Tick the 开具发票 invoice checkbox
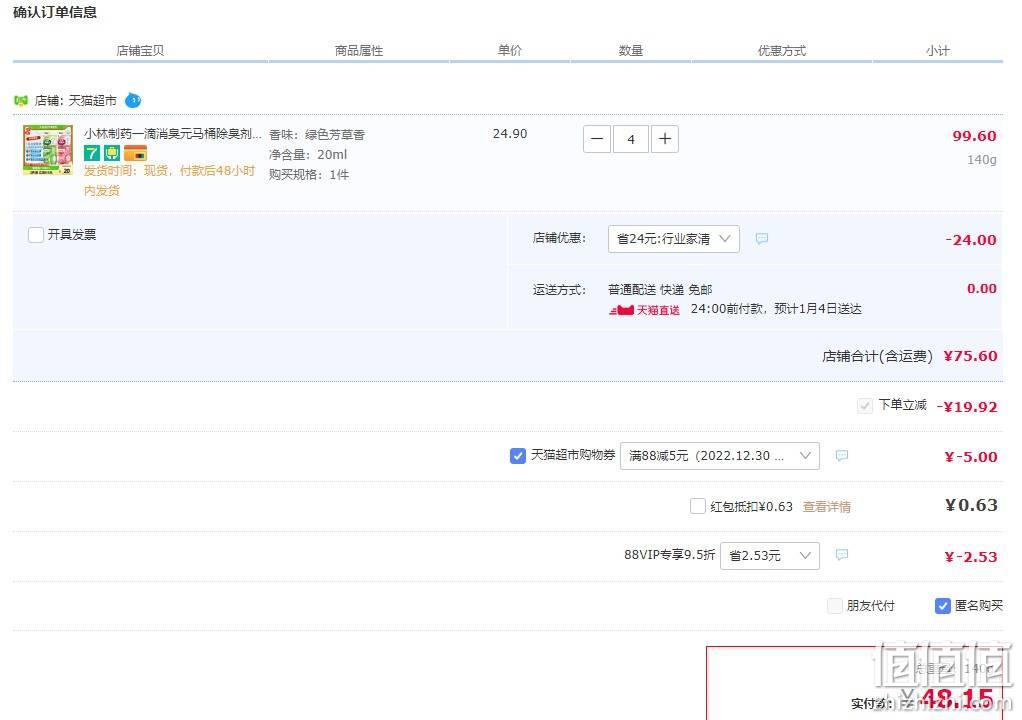This screenshot has height=720, width=1022. pos(36,235)
